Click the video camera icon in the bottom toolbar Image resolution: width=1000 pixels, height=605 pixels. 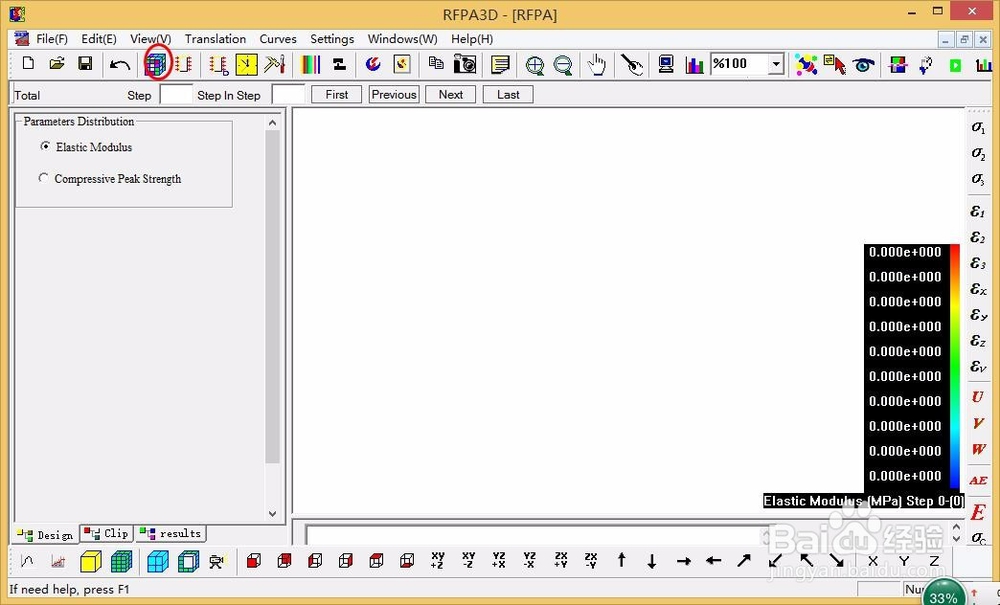217,562
